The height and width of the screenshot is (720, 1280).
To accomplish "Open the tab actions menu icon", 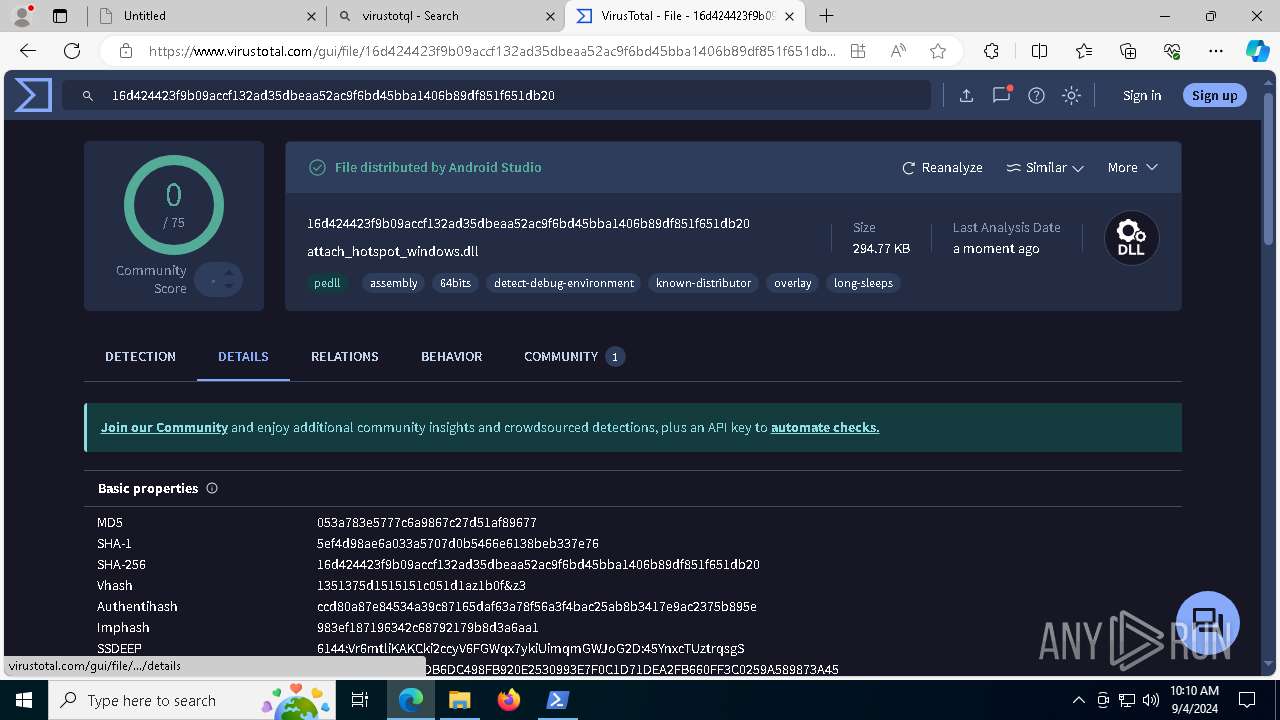I will point(60,16).
